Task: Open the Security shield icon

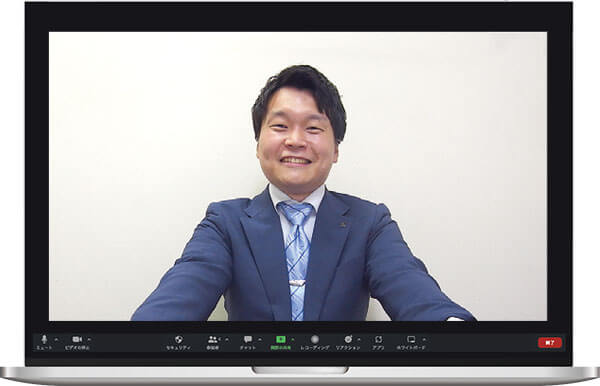Action: click(178, 339)
